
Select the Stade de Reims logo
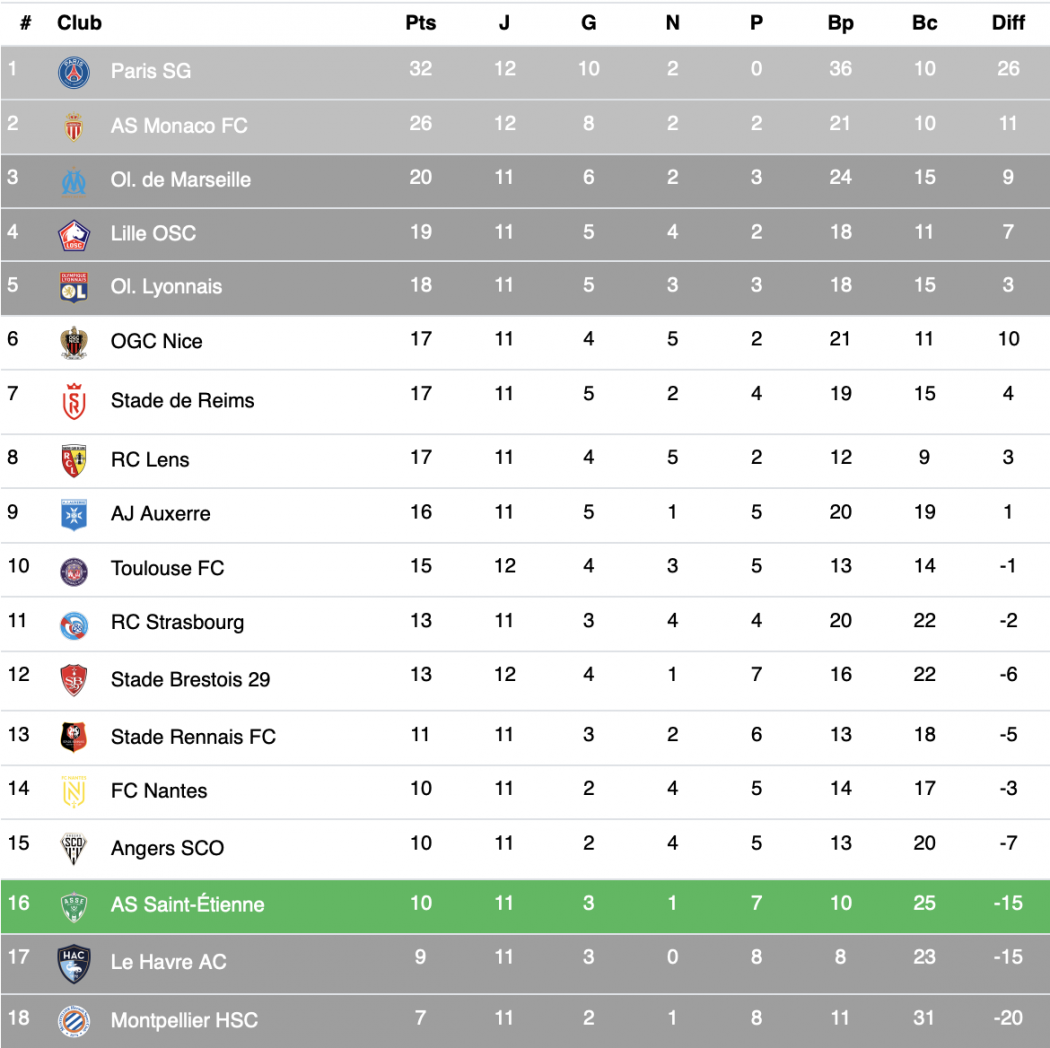tap(74, 401)
